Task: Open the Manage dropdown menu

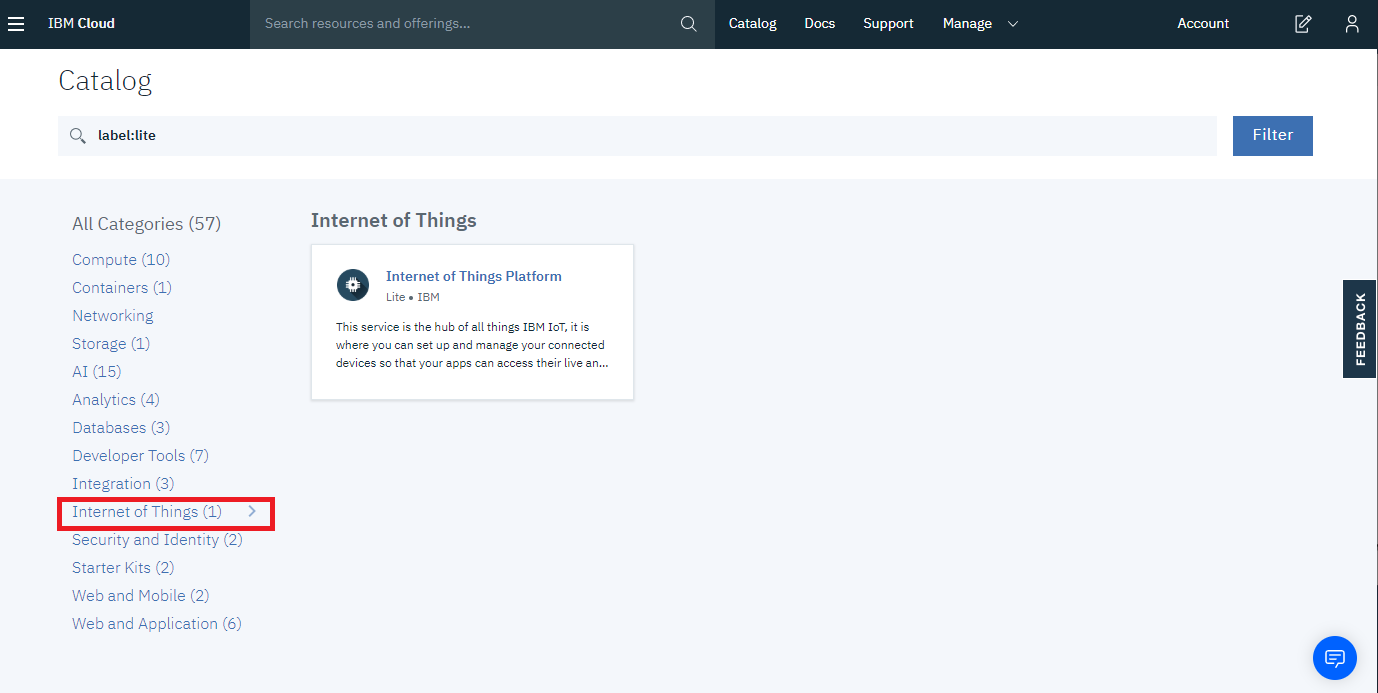Action: 966,23
